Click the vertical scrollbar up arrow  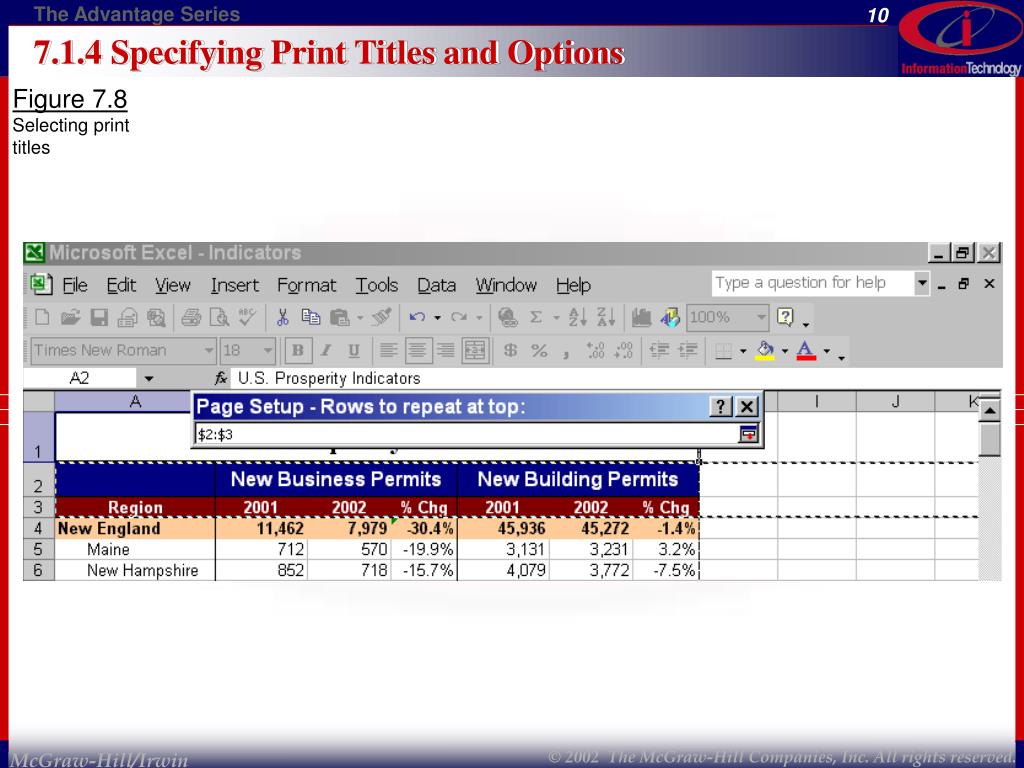coord(990,411)
